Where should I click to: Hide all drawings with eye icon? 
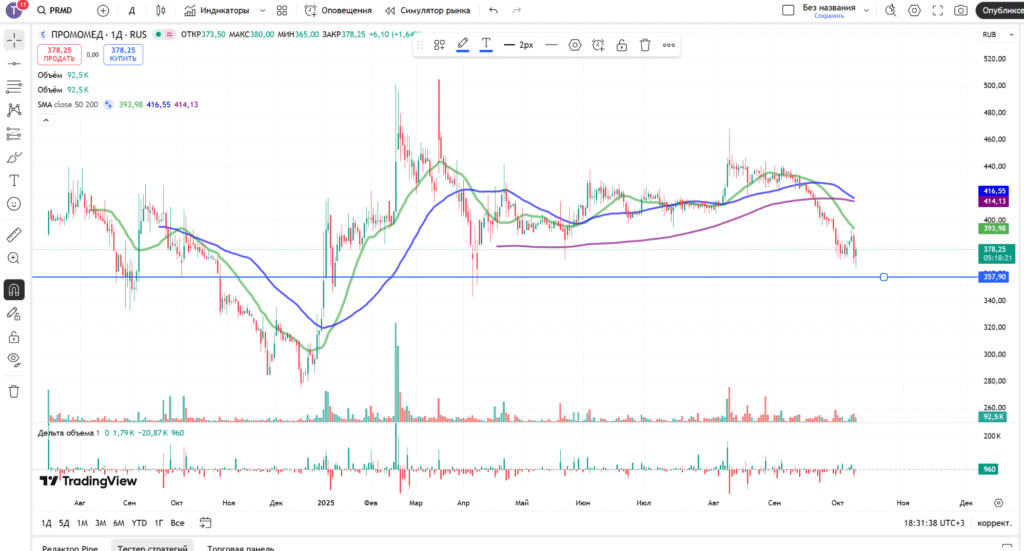(x=14, y=360)
